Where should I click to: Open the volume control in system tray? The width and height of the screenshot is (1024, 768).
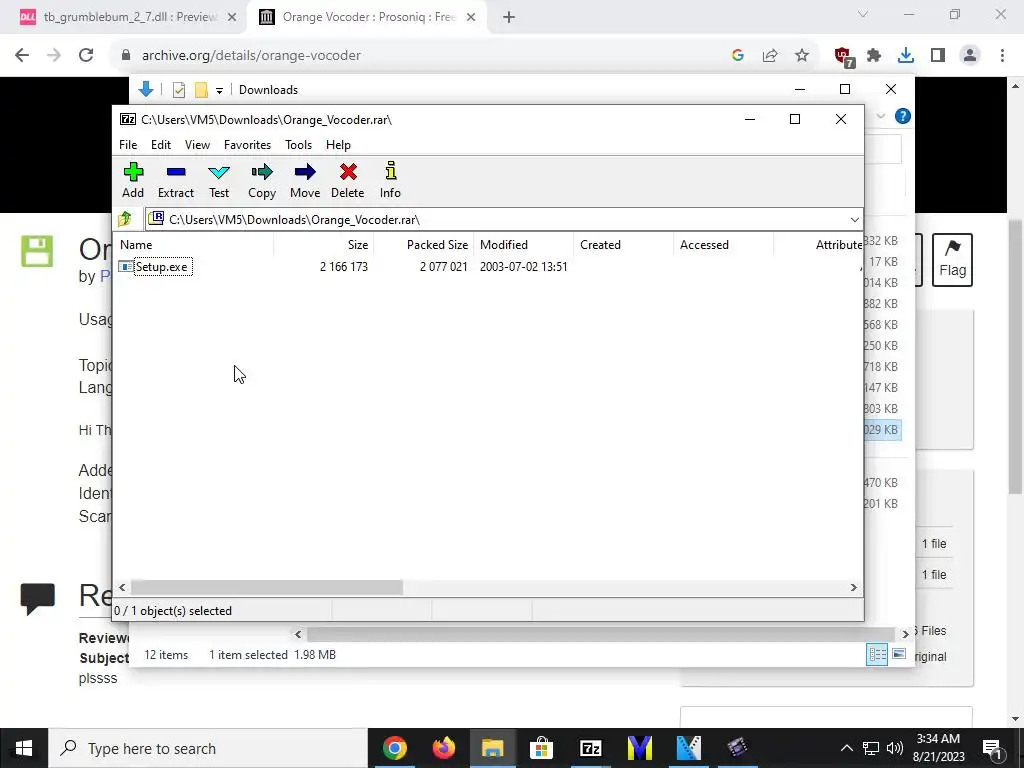point(895,748)
